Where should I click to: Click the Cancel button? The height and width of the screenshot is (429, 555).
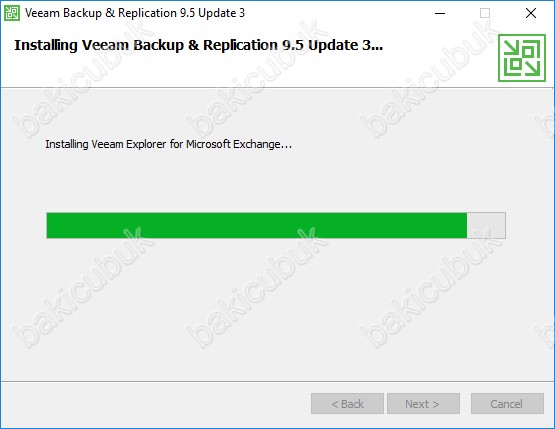coord(507,404)
